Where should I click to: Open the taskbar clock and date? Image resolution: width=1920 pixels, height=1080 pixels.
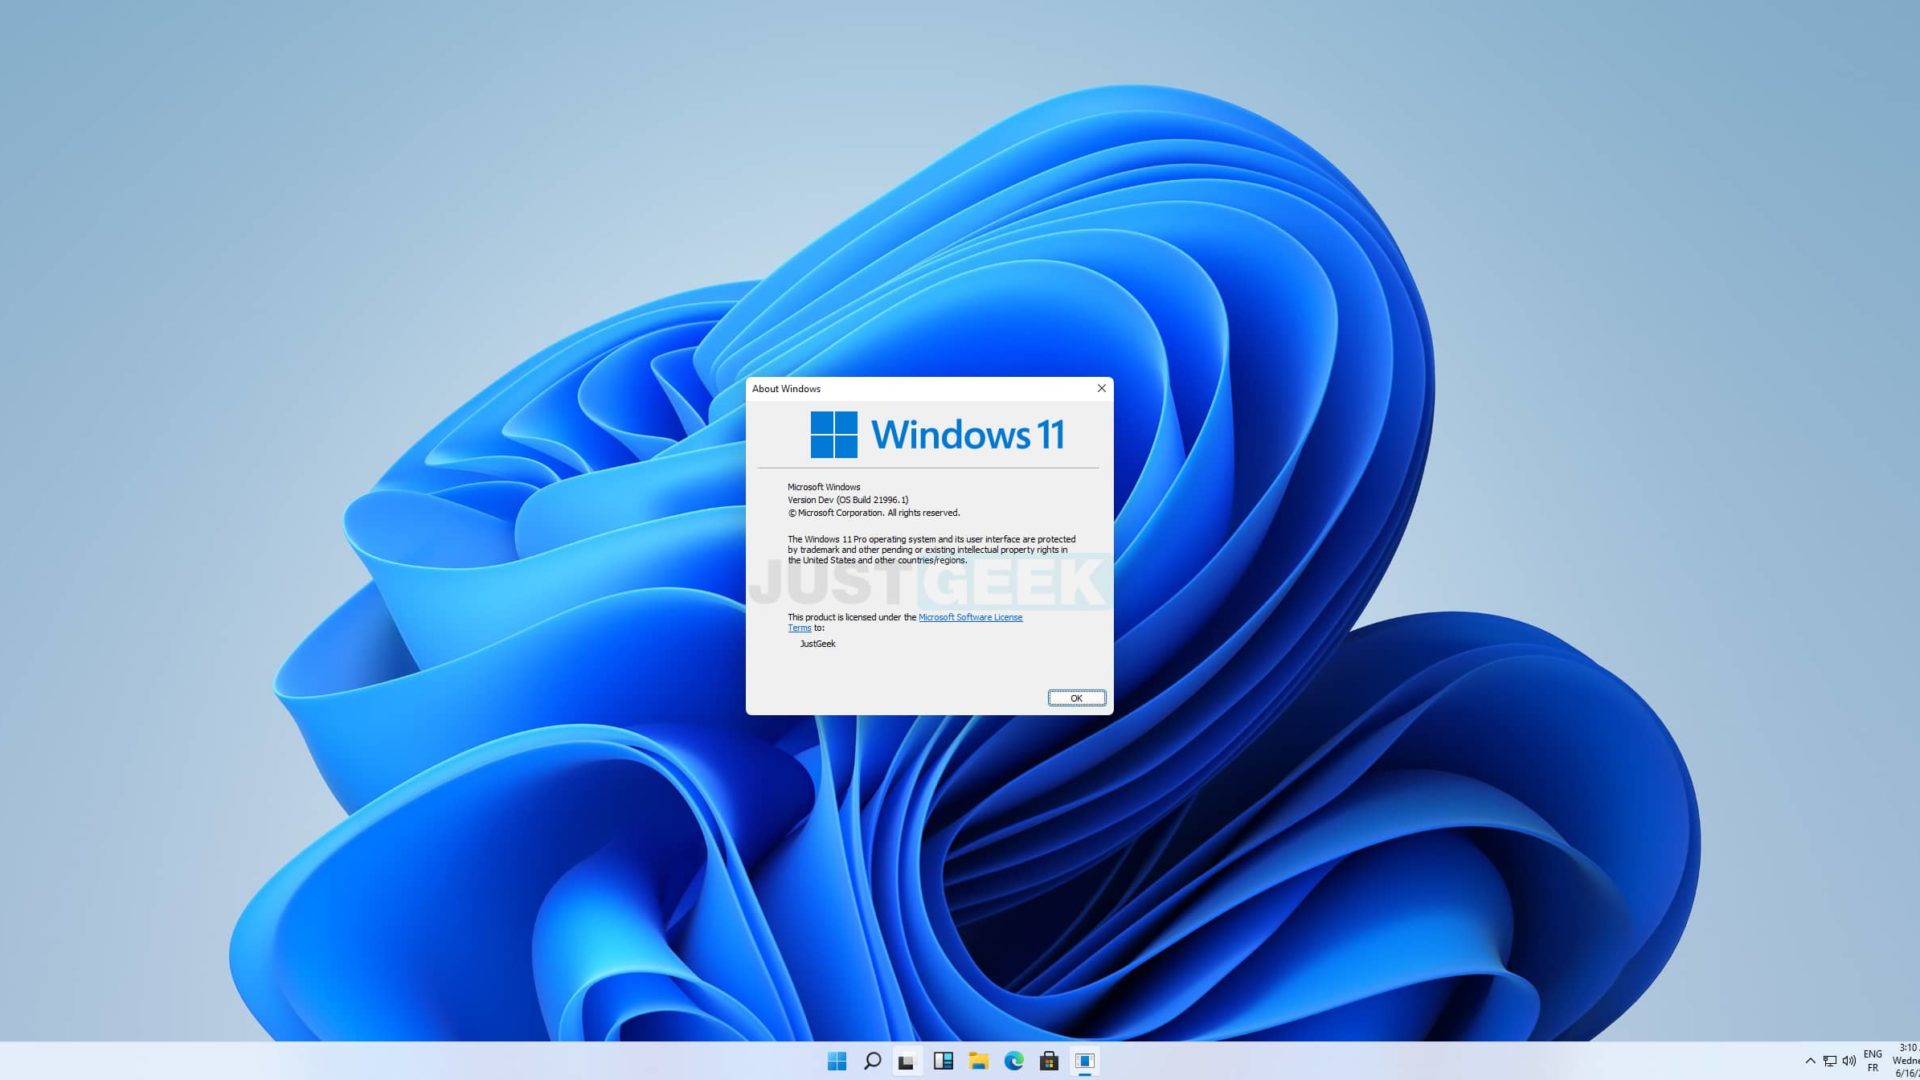[1906, 1061]
